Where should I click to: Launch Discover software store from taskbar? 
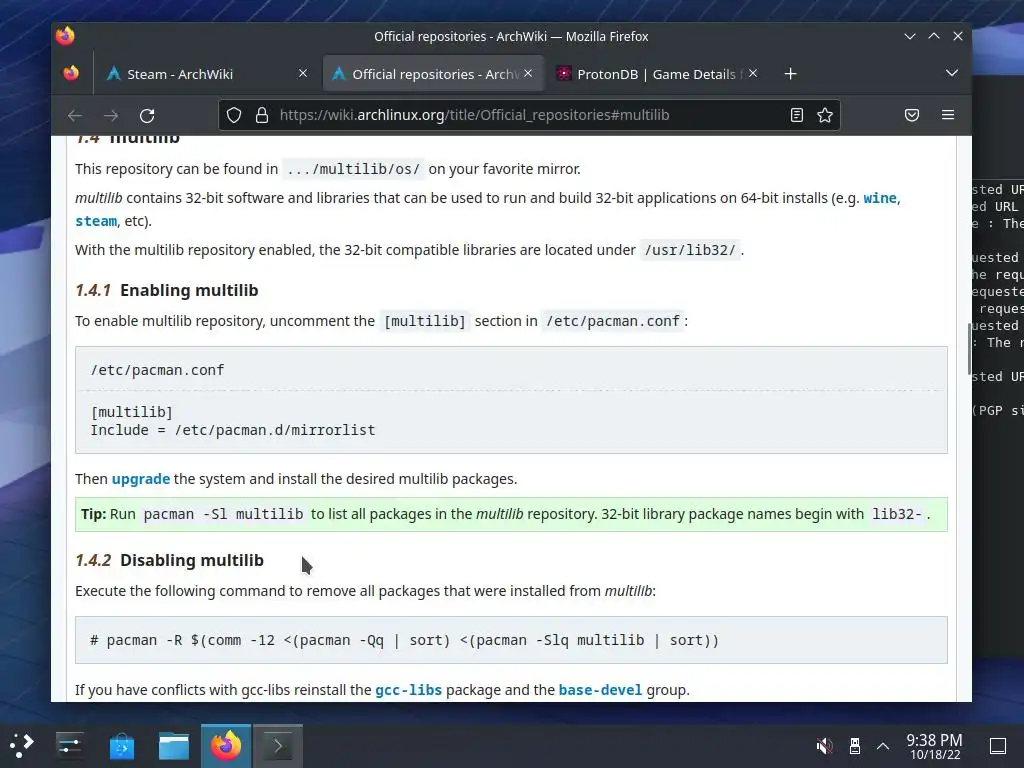click(121, 746)
